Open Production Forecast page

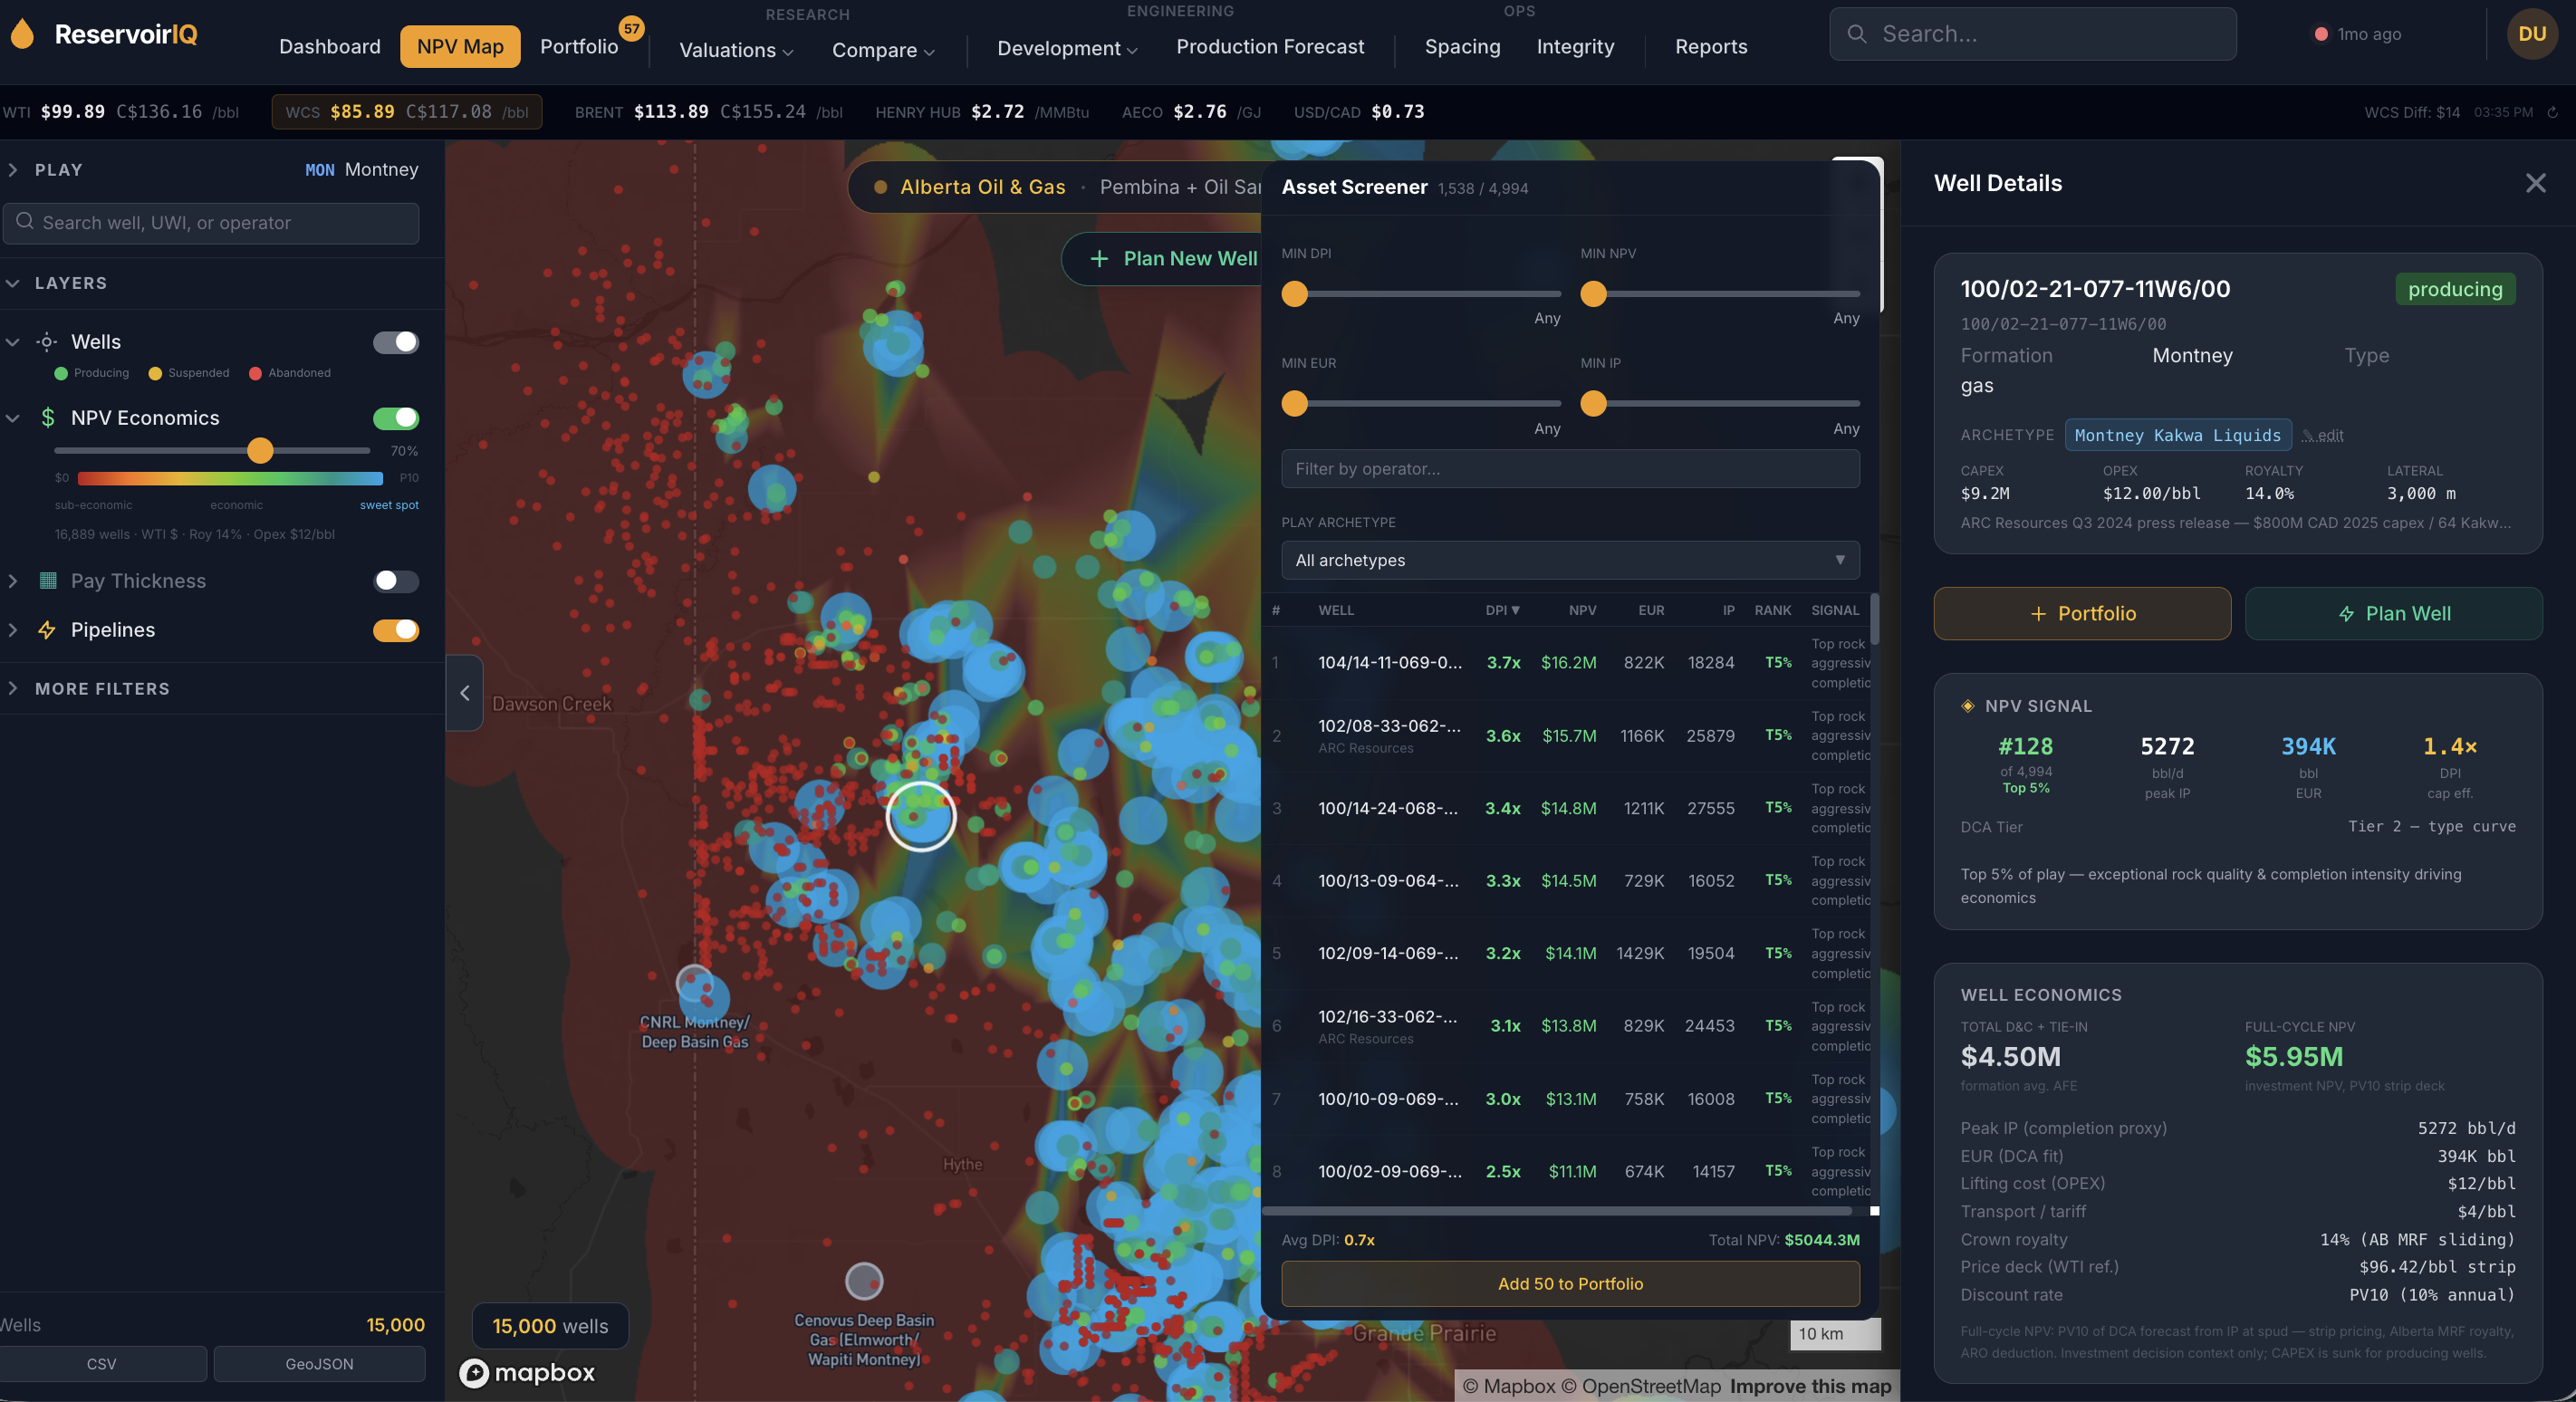[1270, 47]
